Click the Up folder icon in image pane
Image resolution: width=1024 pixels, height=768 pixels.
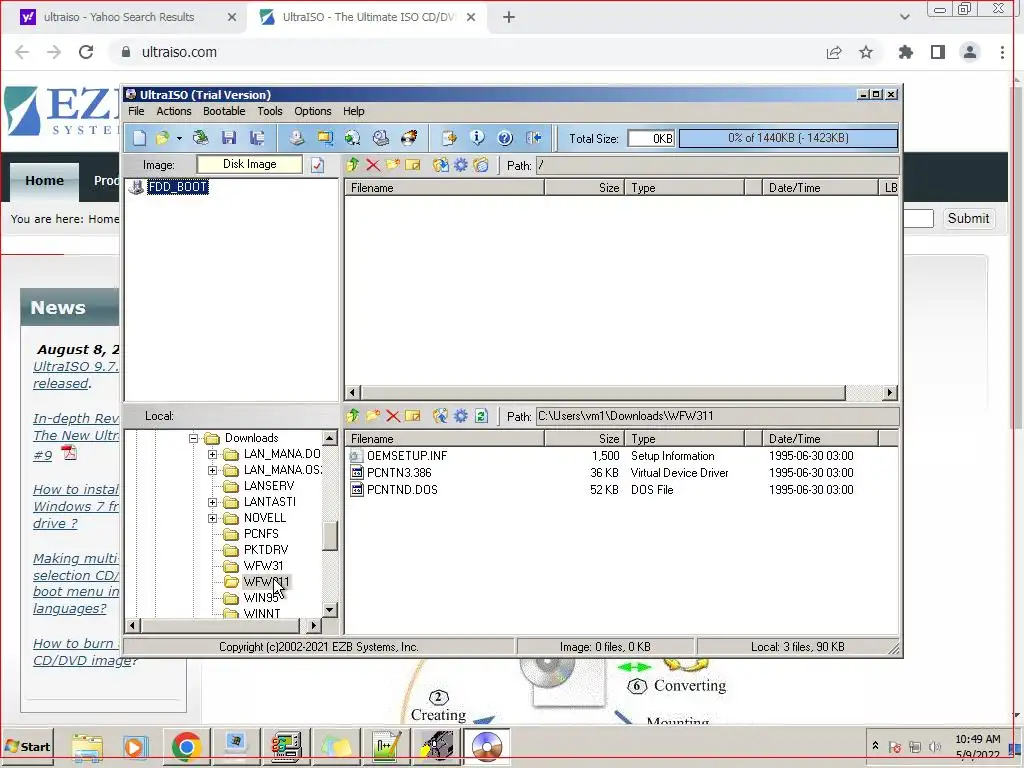coord(353,165)
